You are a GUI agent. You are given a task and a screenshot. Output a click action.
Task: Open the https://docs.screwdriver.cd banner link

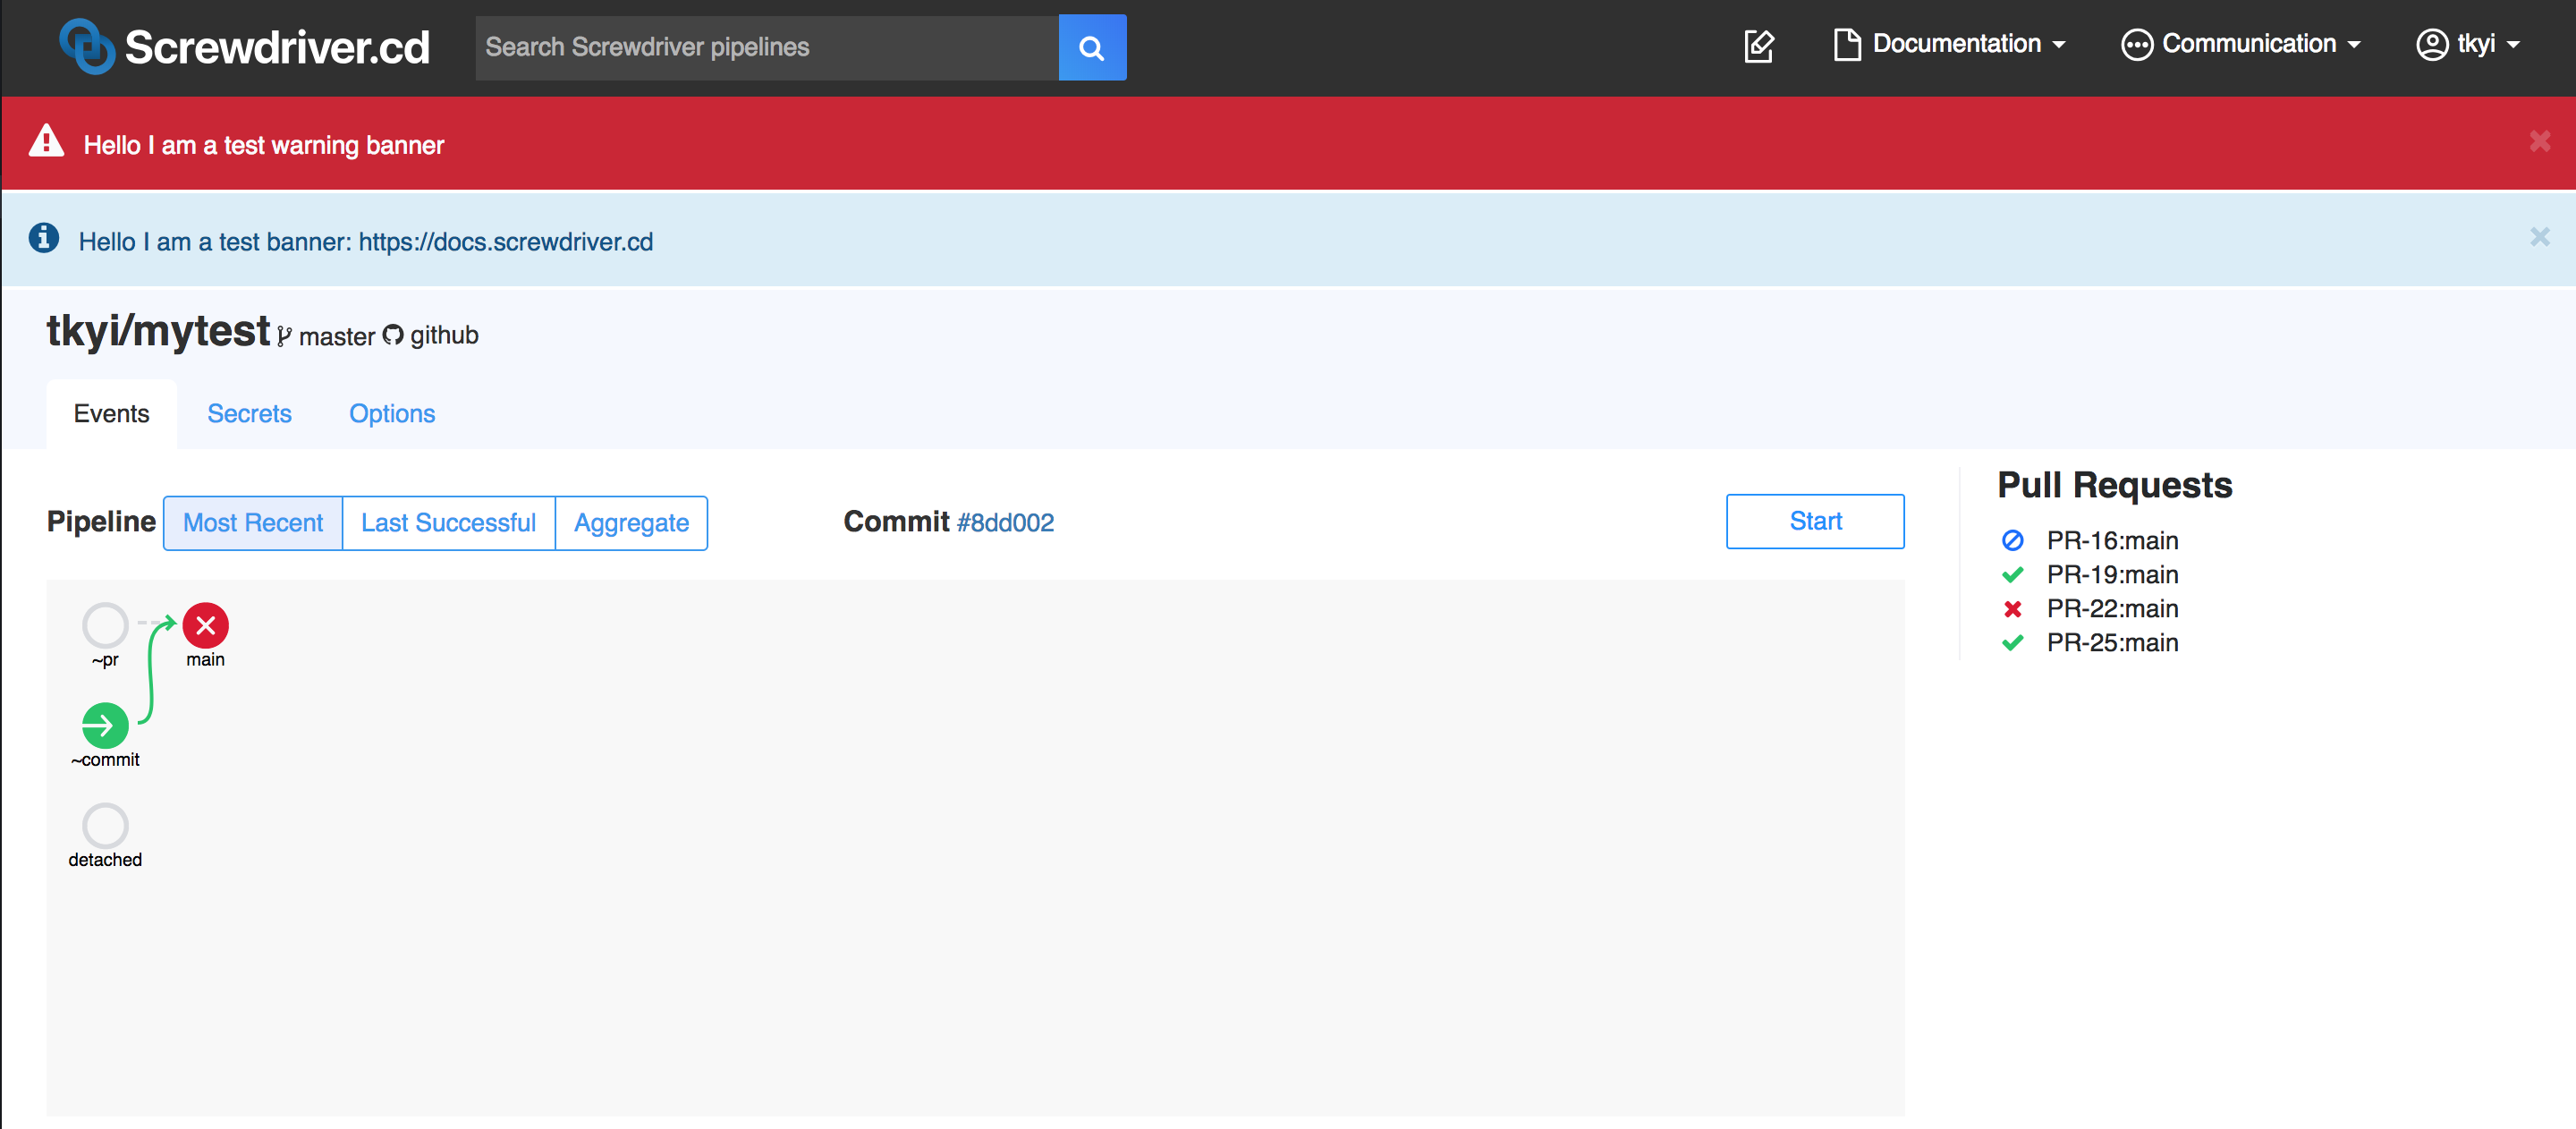pos(506,242)
